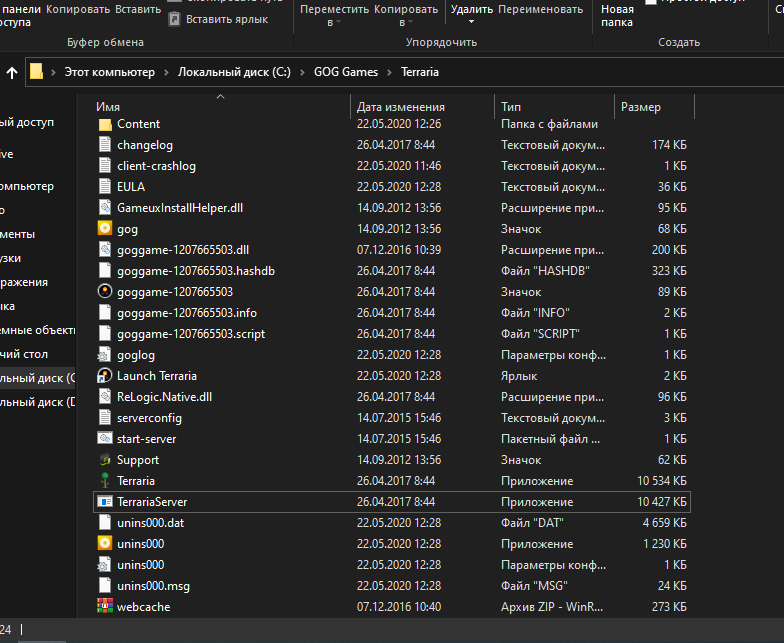784x643 pixels.
Task: Click the webcache WinRAR archive icon
Action: 105,606
